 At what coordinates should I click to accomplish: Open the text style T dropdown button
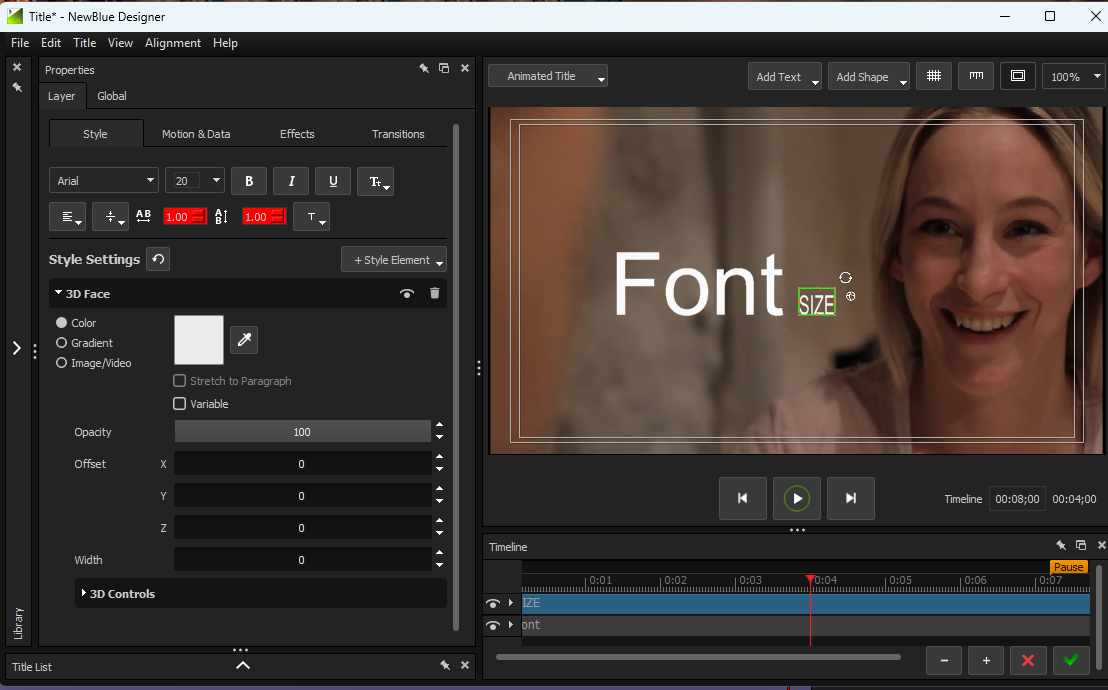312,217
